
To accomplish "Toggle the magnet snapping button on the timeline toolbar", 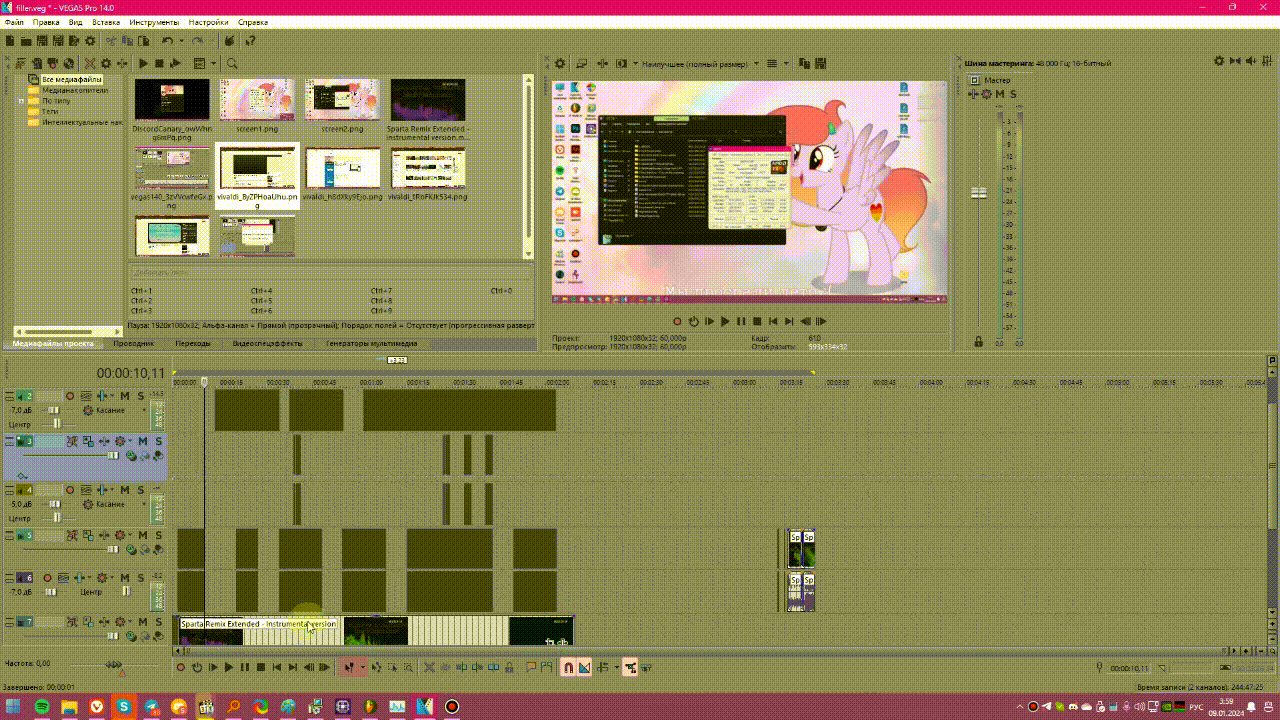I will (x=568, y=667).
